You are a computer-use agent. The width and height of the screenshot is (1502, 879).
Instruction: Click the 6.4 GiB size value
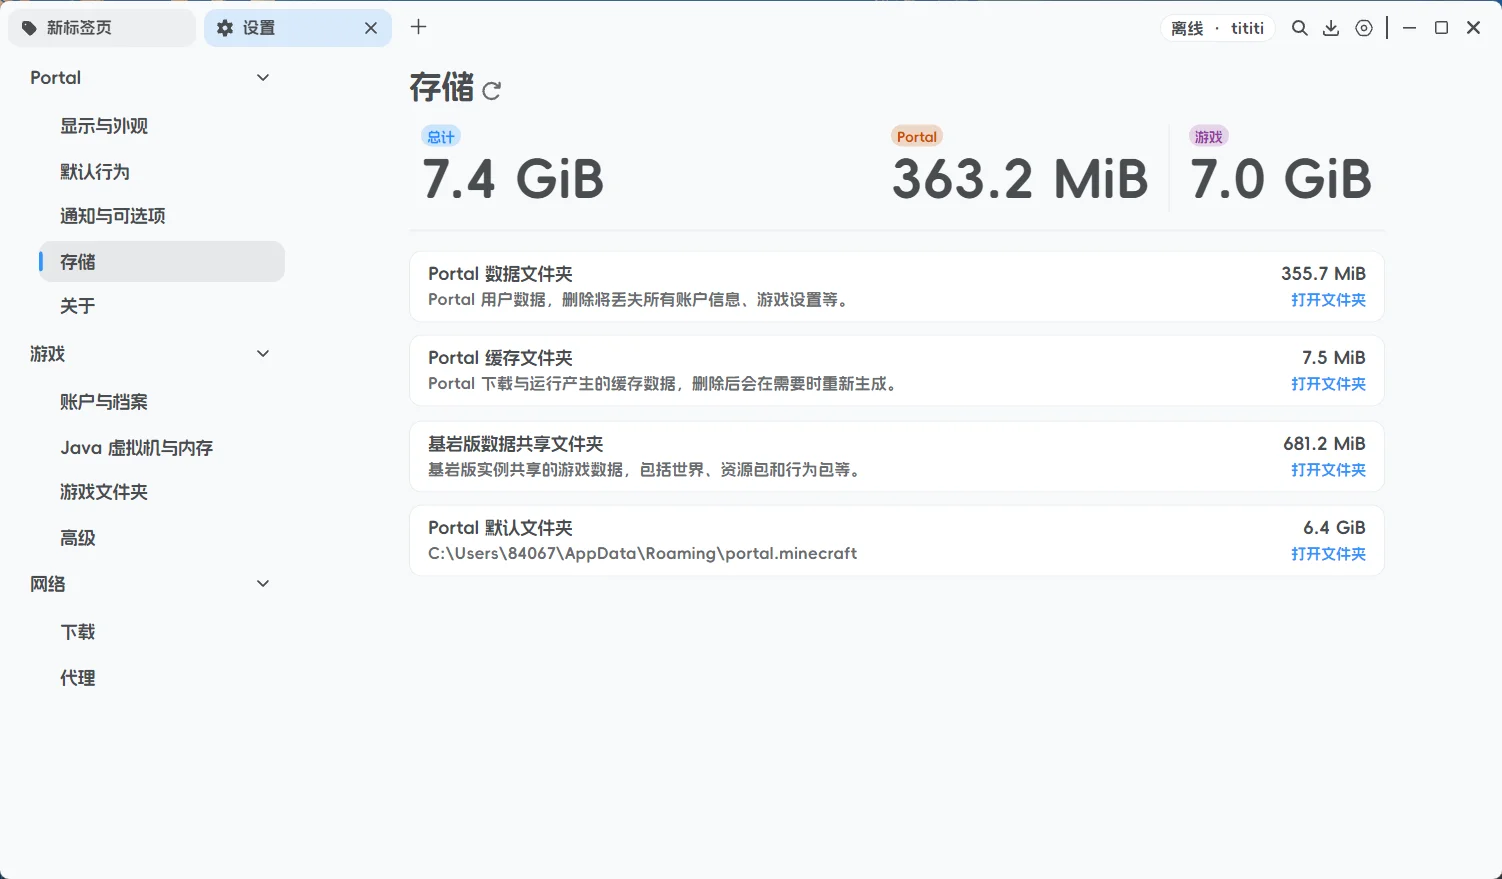pos(1334,528)
